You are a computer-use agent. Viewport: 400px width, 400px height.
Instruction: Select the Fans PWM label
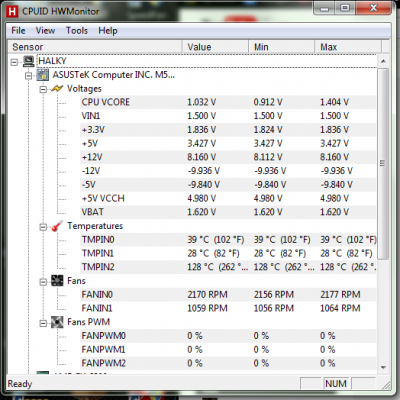pos(88,322)
